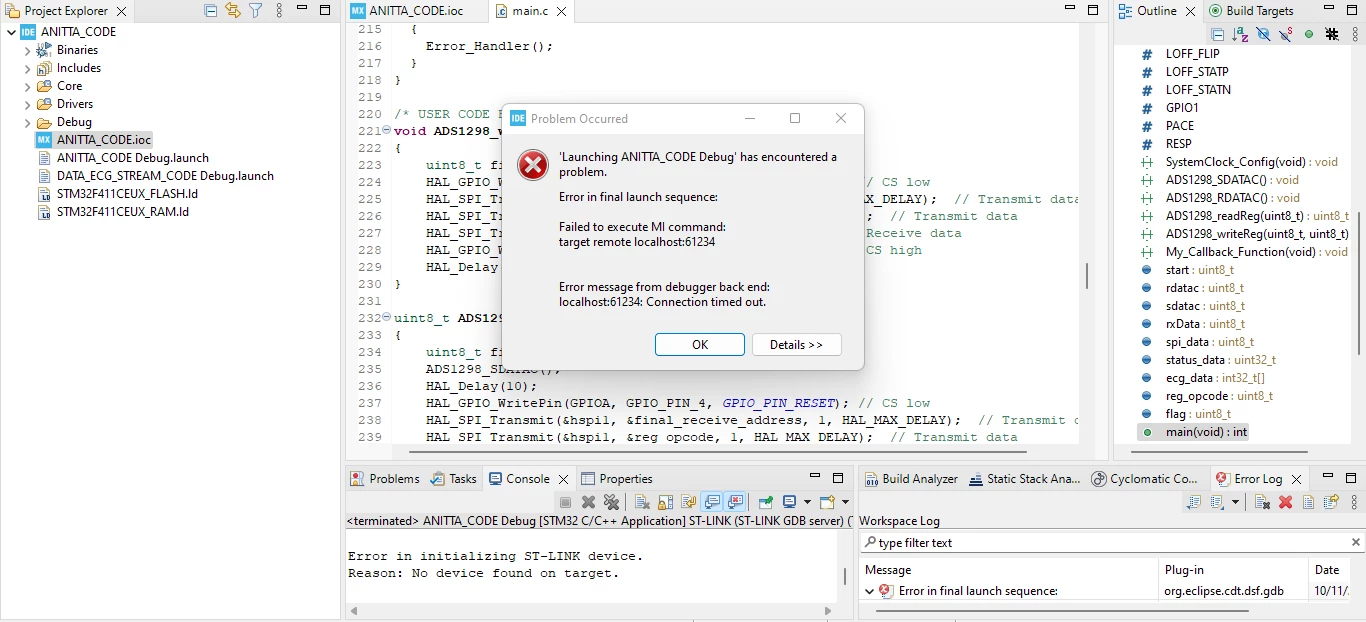Toggle alphabetical sort in Outline
The width and height of the screenshot is (1366, 622).
tap(1240, 34)
